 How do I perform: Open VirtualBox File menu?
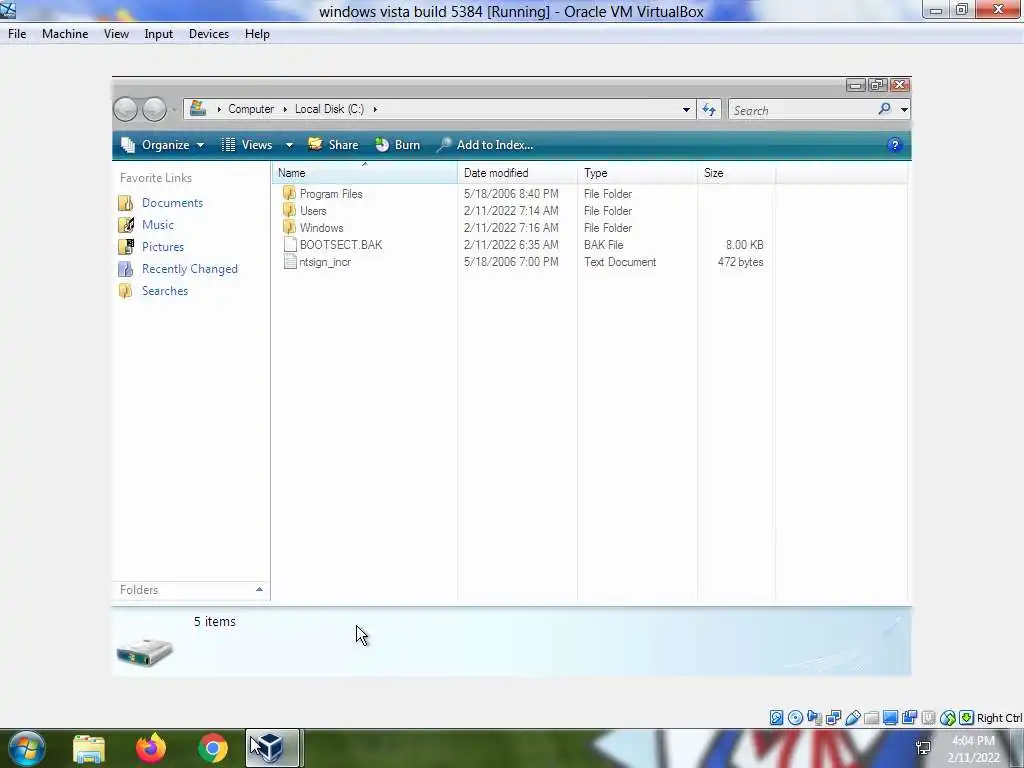pyautogui.click(x=17, y=34)
